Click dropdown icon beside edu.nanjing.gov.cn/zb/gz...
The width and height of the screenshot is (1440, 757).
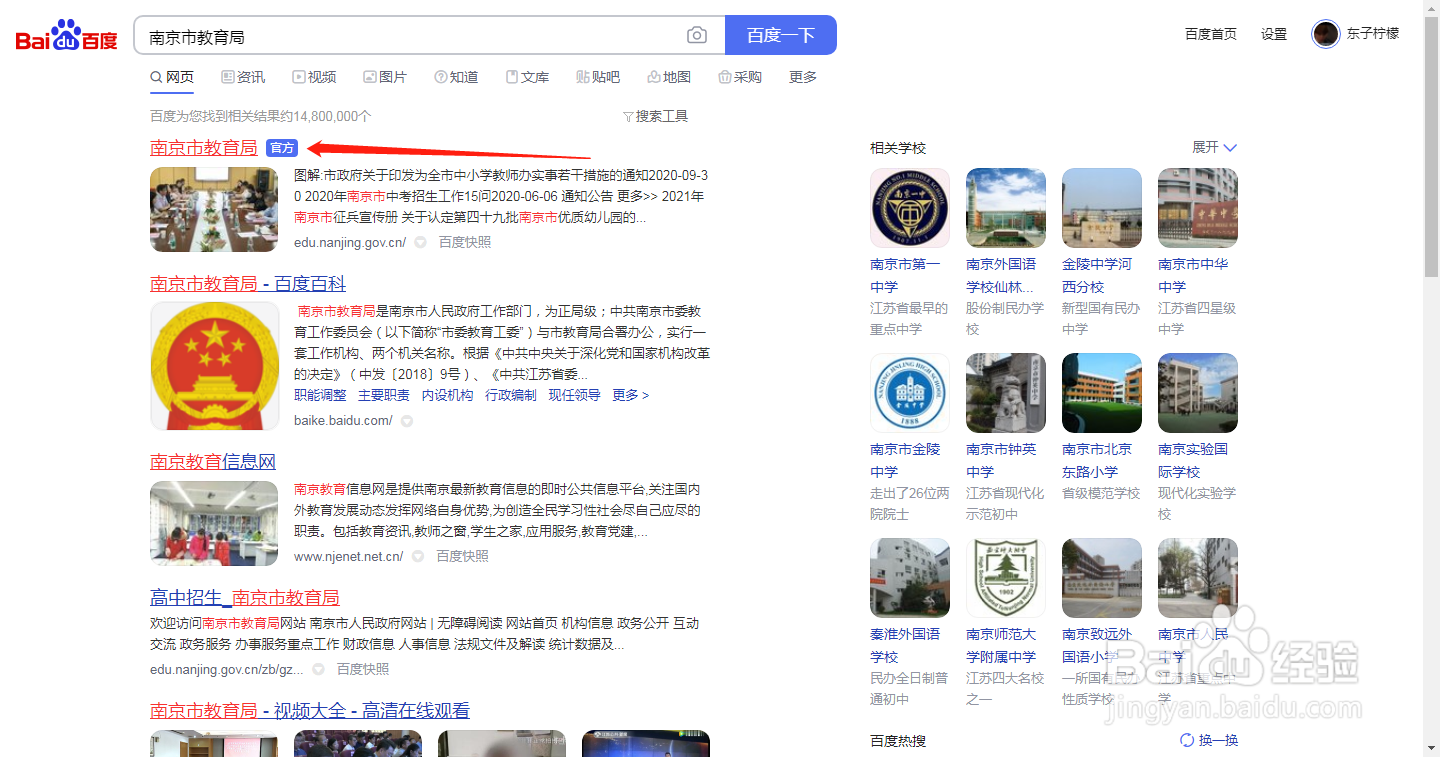[318, 669]
